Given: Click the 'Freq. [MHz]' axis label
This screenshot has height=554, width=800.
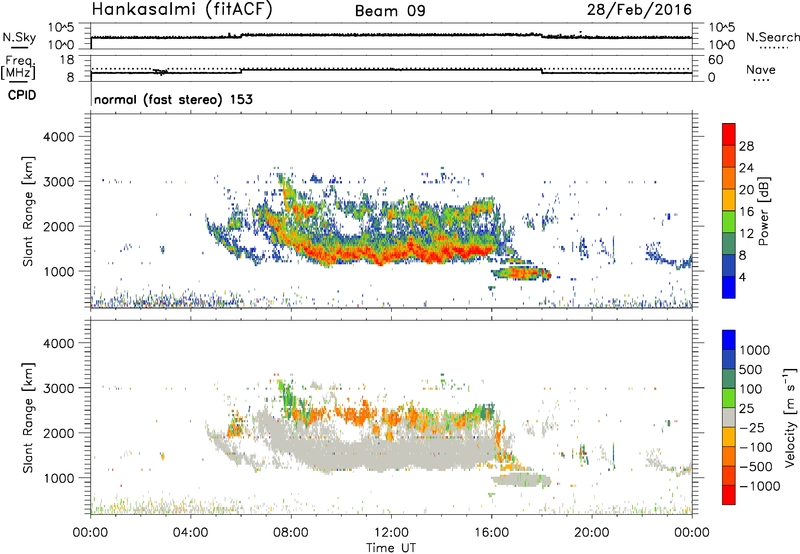Looking at the screenshot, I should (x=18, y=68).
